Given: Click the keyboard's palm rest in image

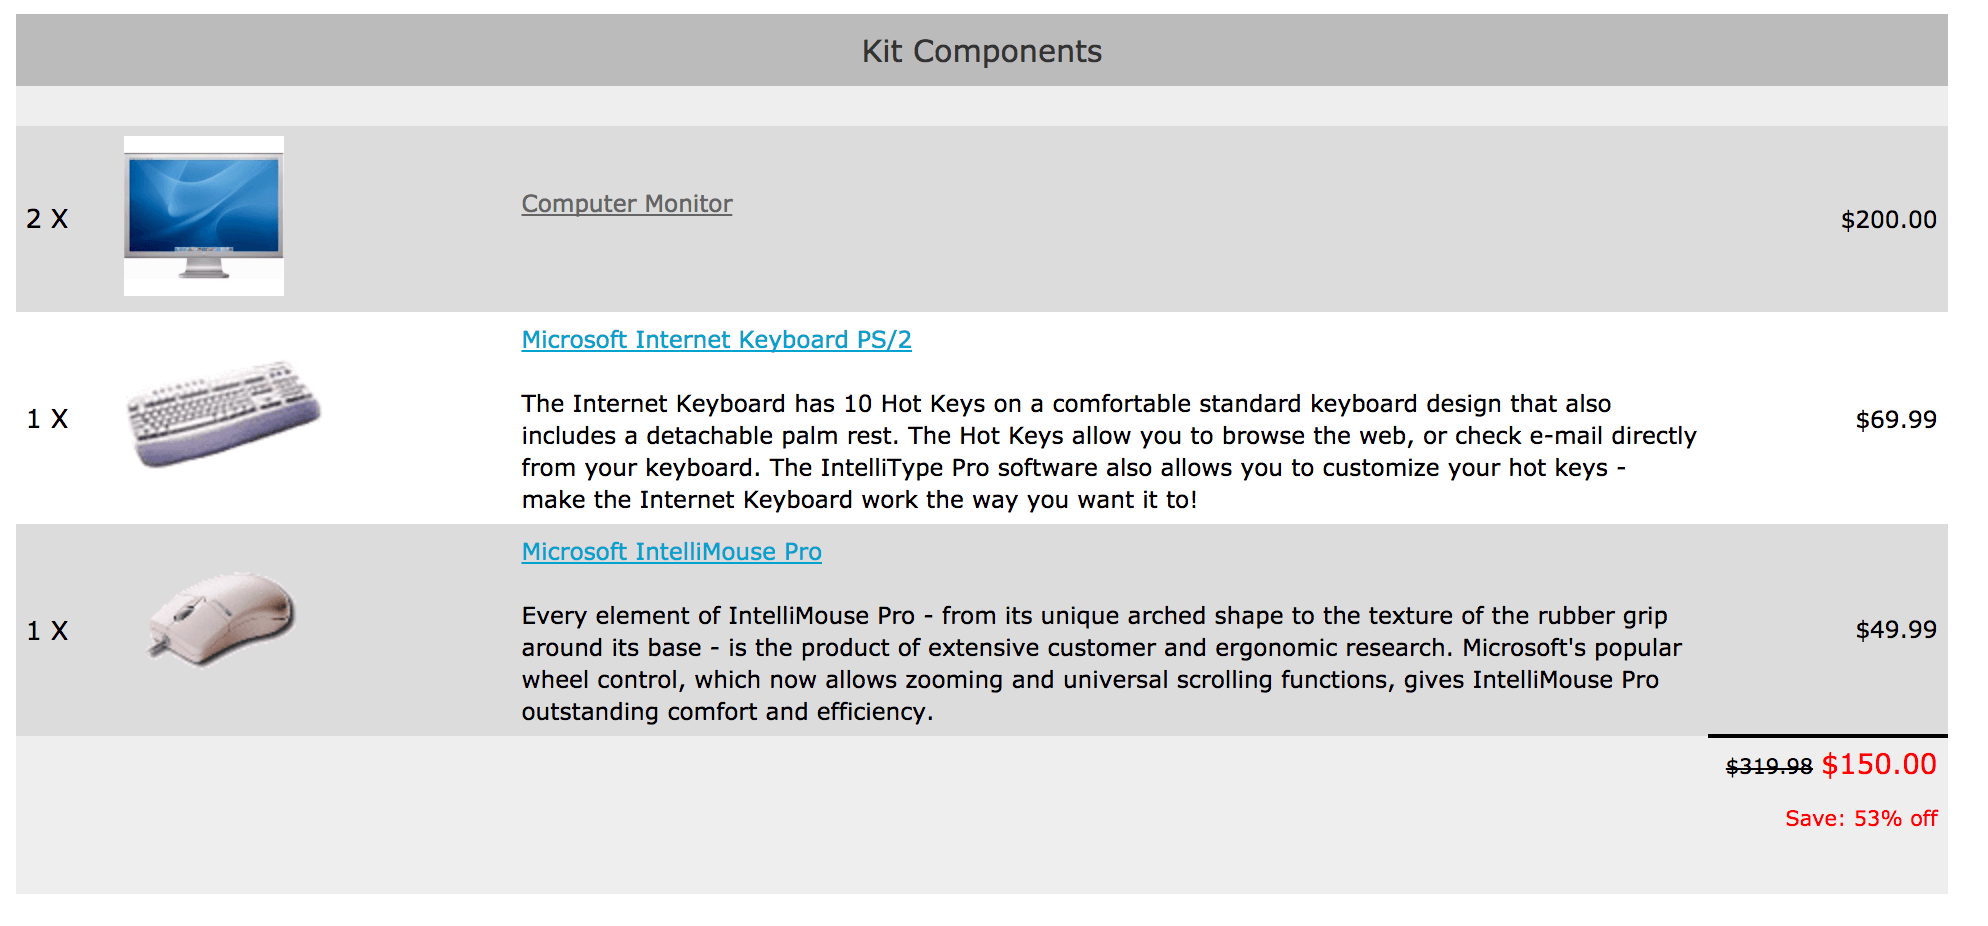Looking at the screenshot, I should coord(240,436).
